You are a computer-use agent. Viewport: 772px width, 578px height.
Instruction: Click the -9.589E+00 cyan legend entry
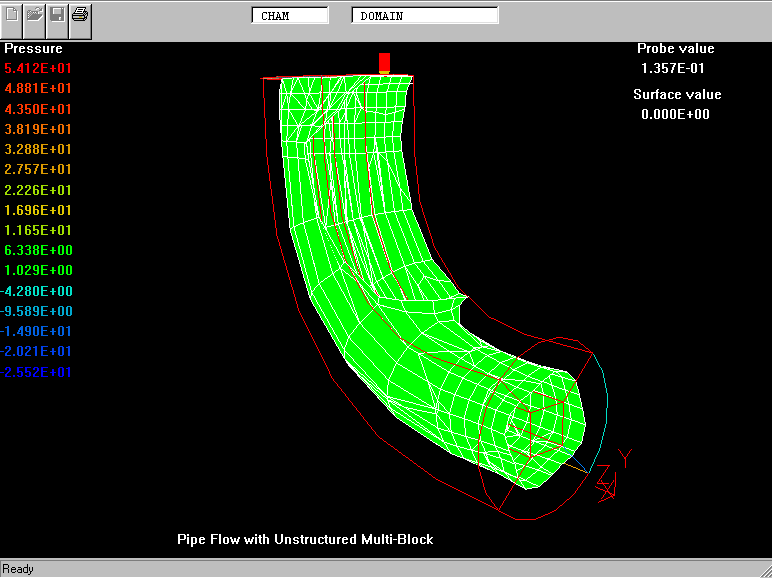click(38, 311)
